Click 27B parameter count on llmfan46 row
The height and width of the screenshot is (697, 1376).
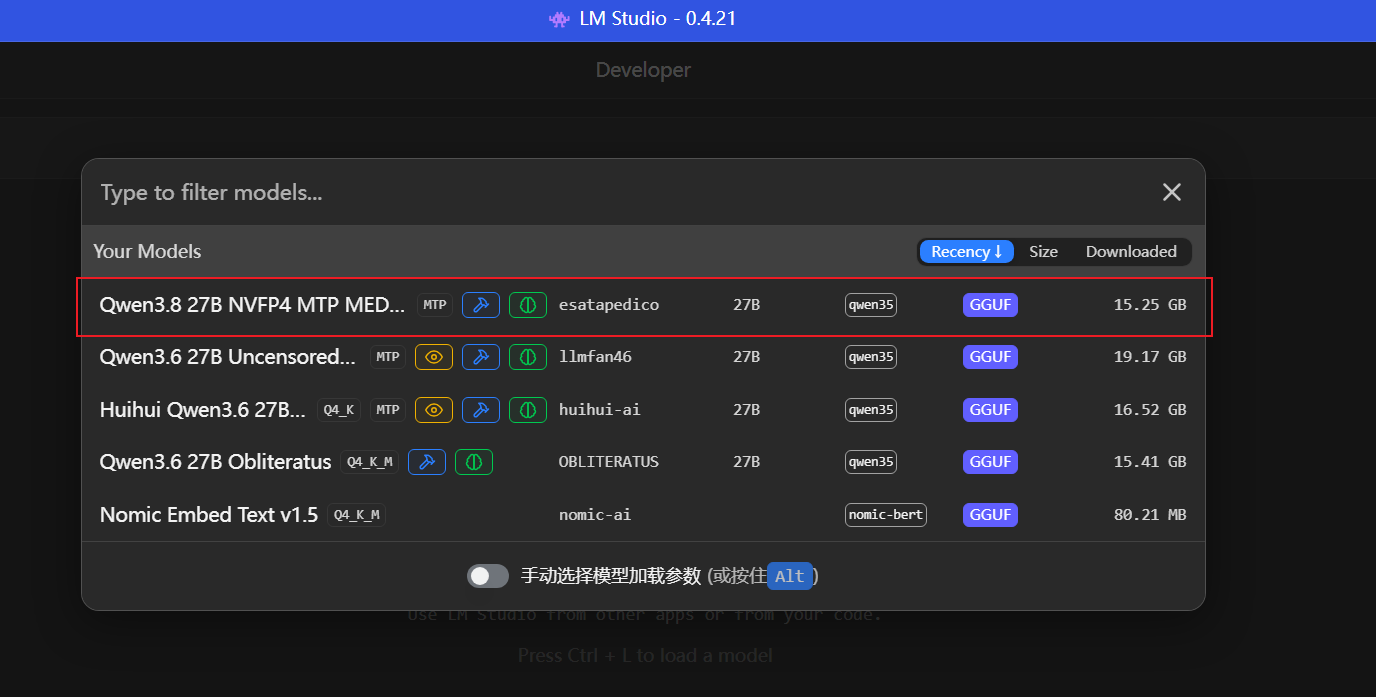coord(746,357)
